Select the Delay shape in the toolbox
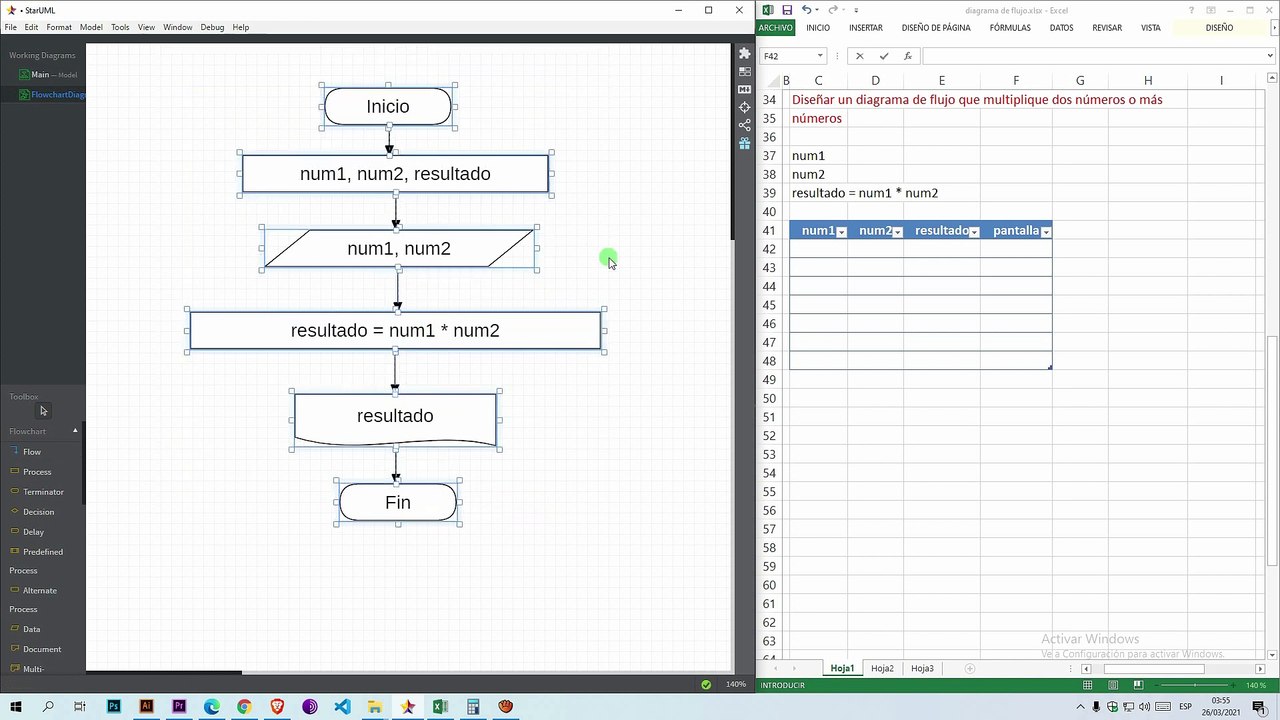1280x720 pixels. point(33,532)
